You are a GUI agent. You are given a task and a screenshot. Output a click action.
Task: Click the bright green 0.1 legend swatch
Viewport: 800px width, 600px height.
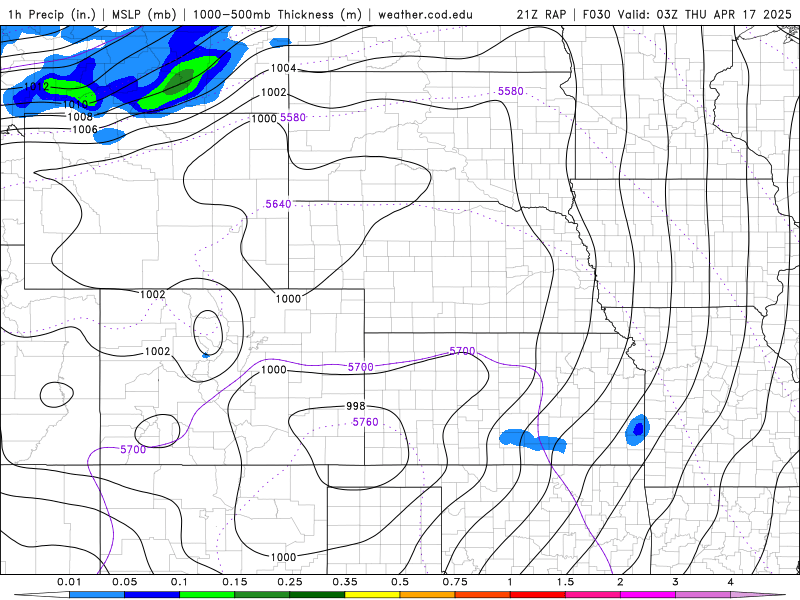tap(207, 595)
